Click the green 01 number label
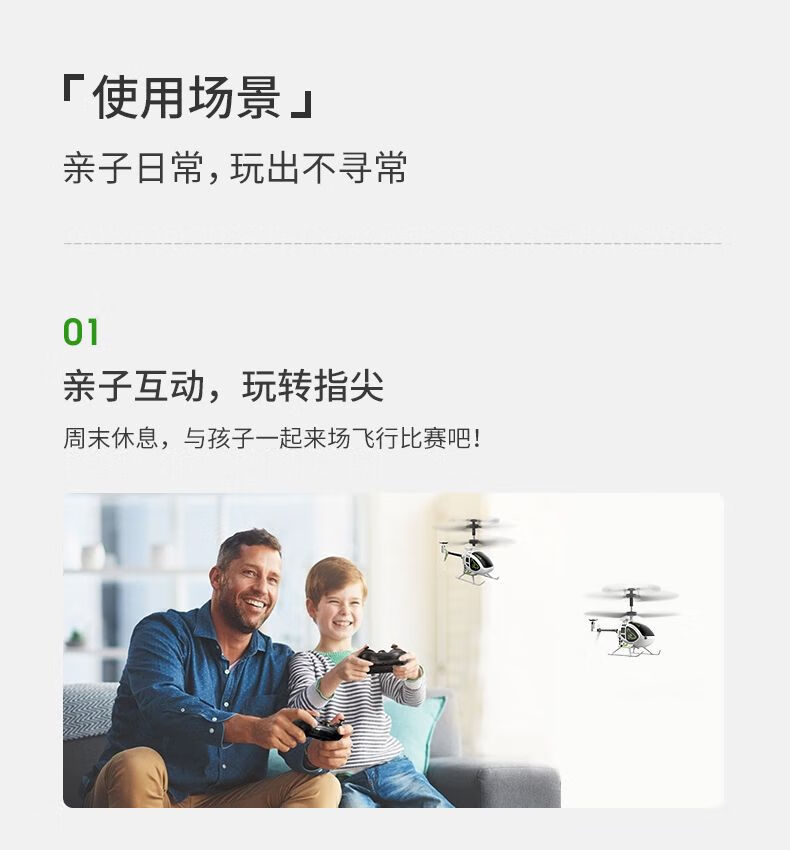Screen dimensions: 790x850 [x=81, y=332]
